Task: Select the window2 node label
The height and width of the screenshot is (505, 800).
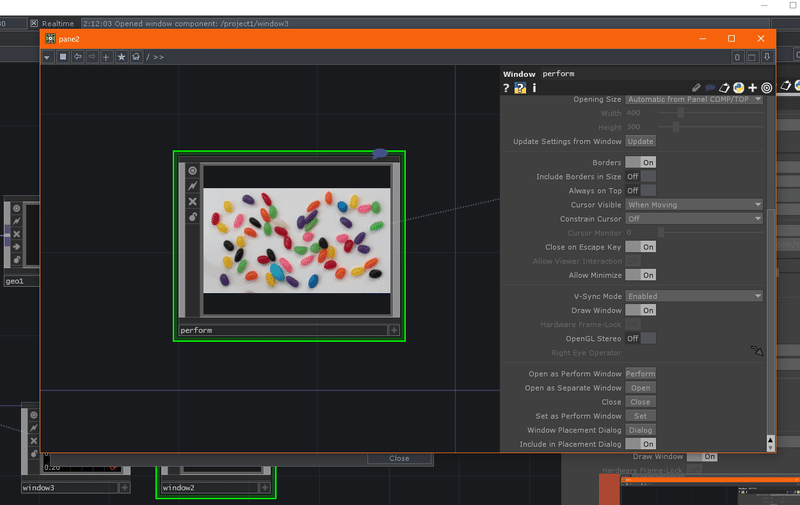Action: click(x=208, y=488)
